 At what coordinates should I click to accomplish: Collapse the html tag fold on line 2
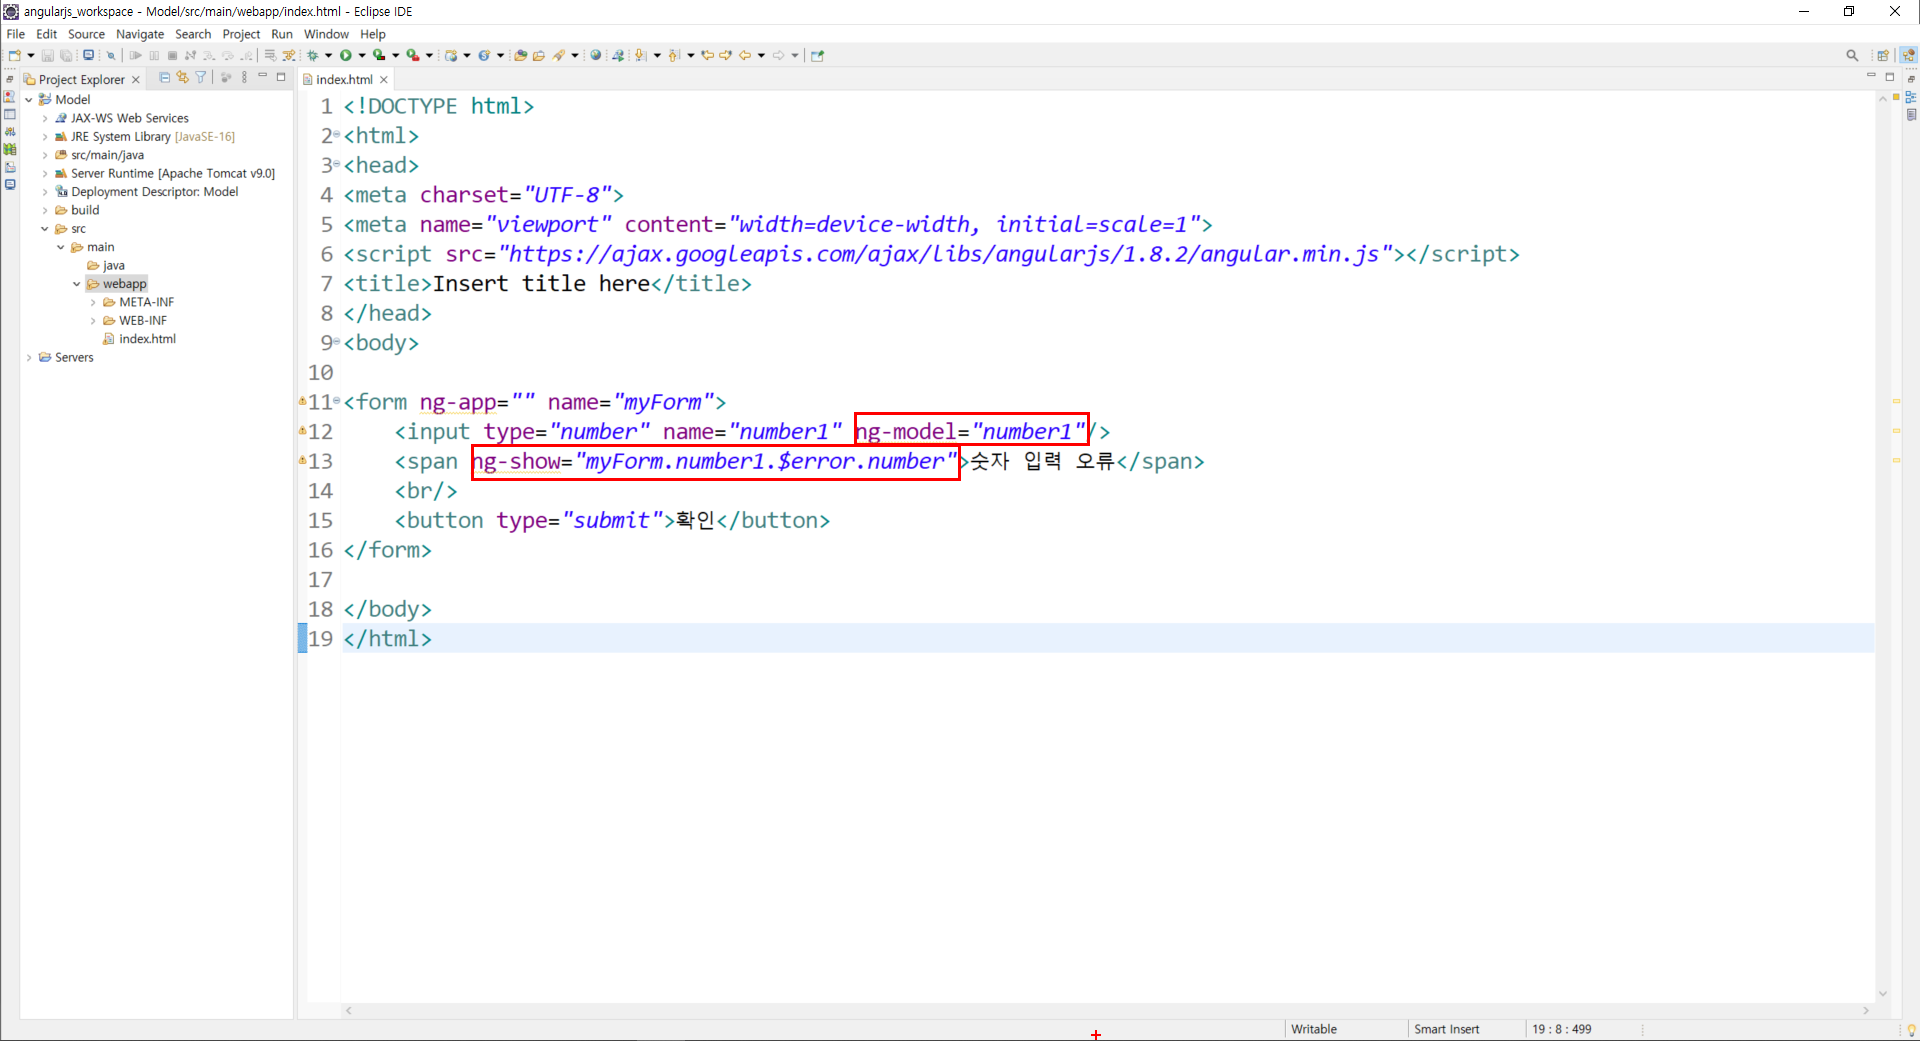coord(337,135)
